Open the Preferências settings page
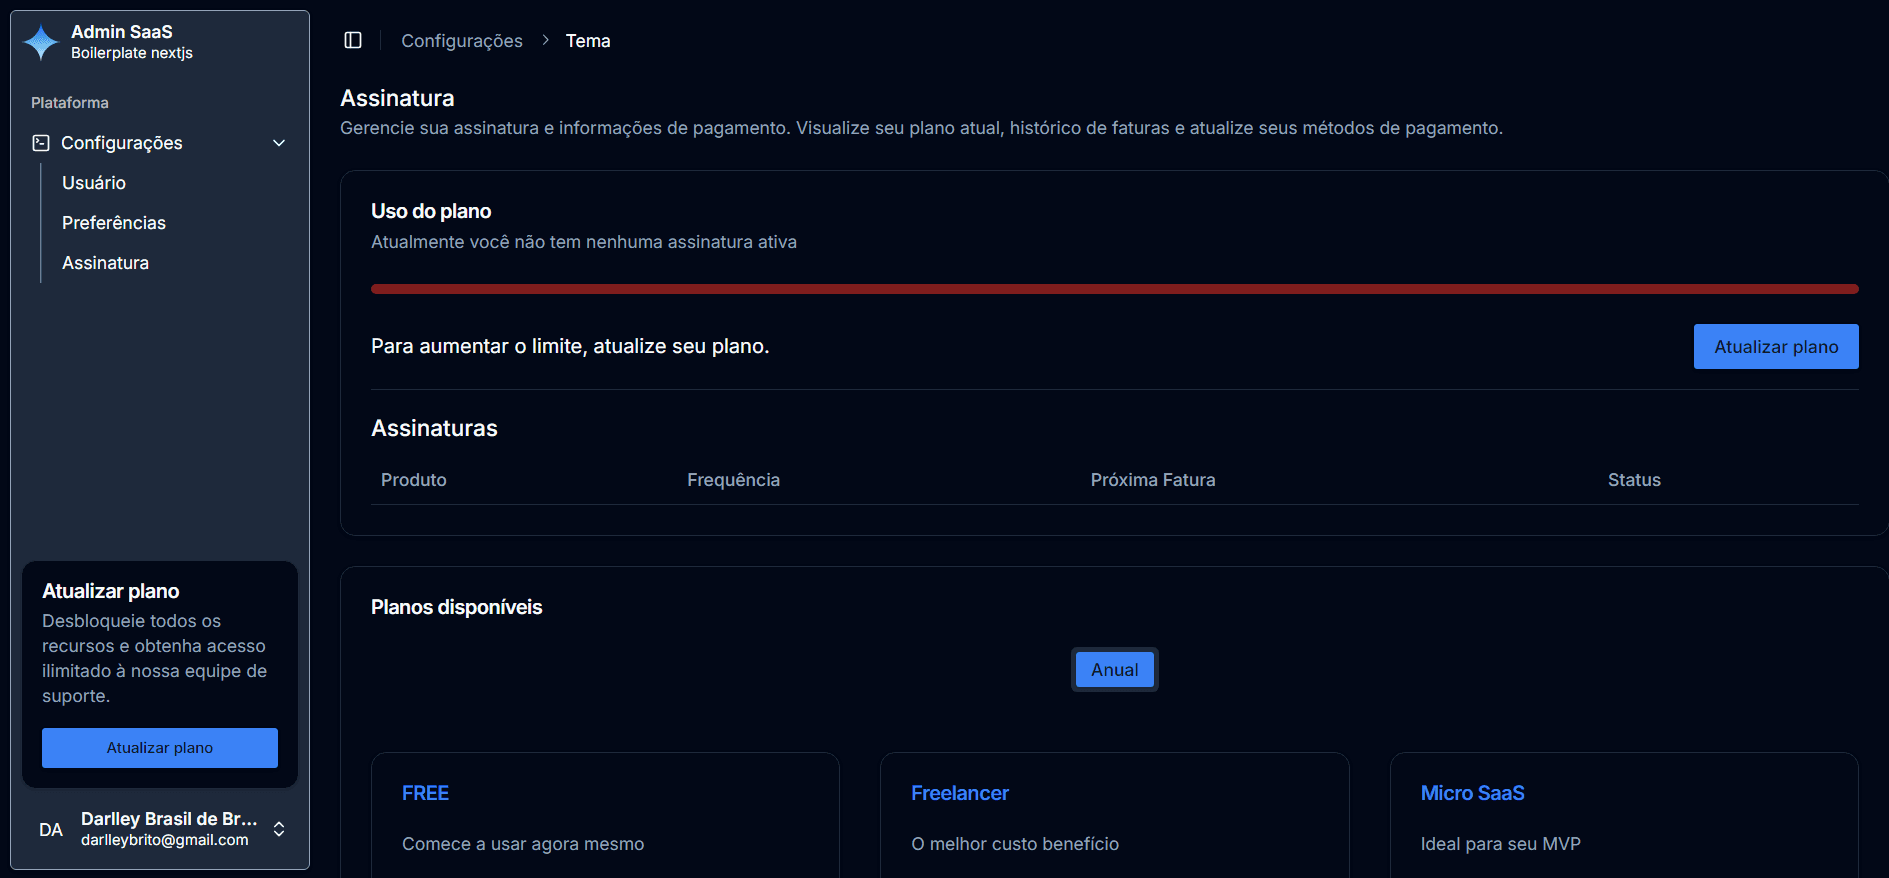 click(114, 223)
